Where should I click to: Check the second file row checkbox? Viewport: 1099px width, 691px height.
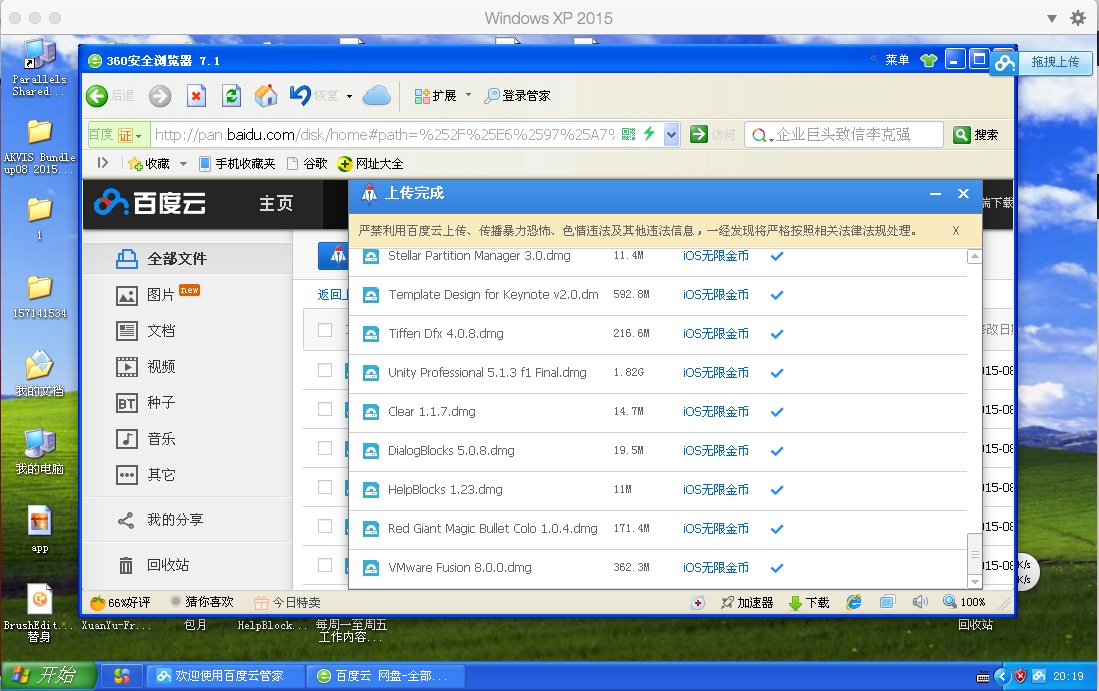click(325, 409)
